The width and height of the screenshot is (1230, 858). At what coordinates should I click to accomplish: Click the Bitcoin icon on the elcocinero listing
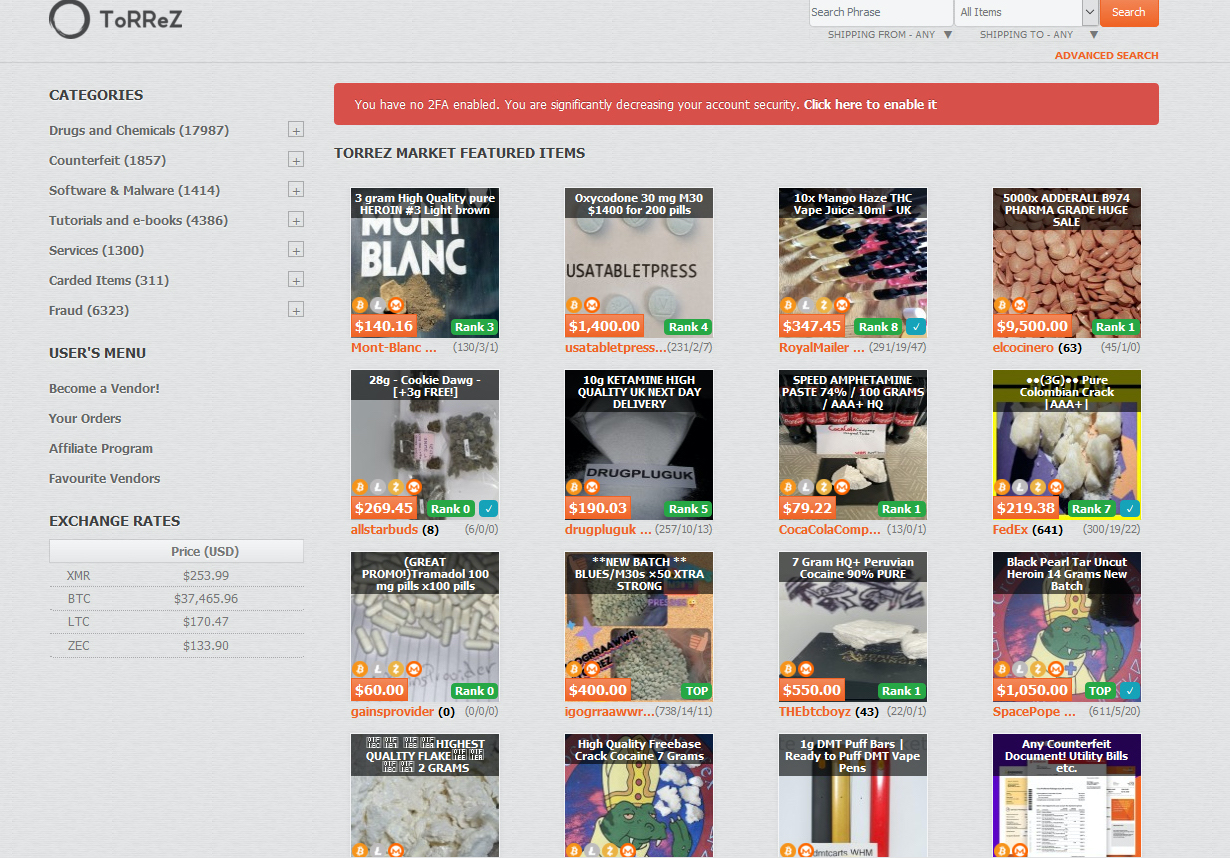[1002, 305]
